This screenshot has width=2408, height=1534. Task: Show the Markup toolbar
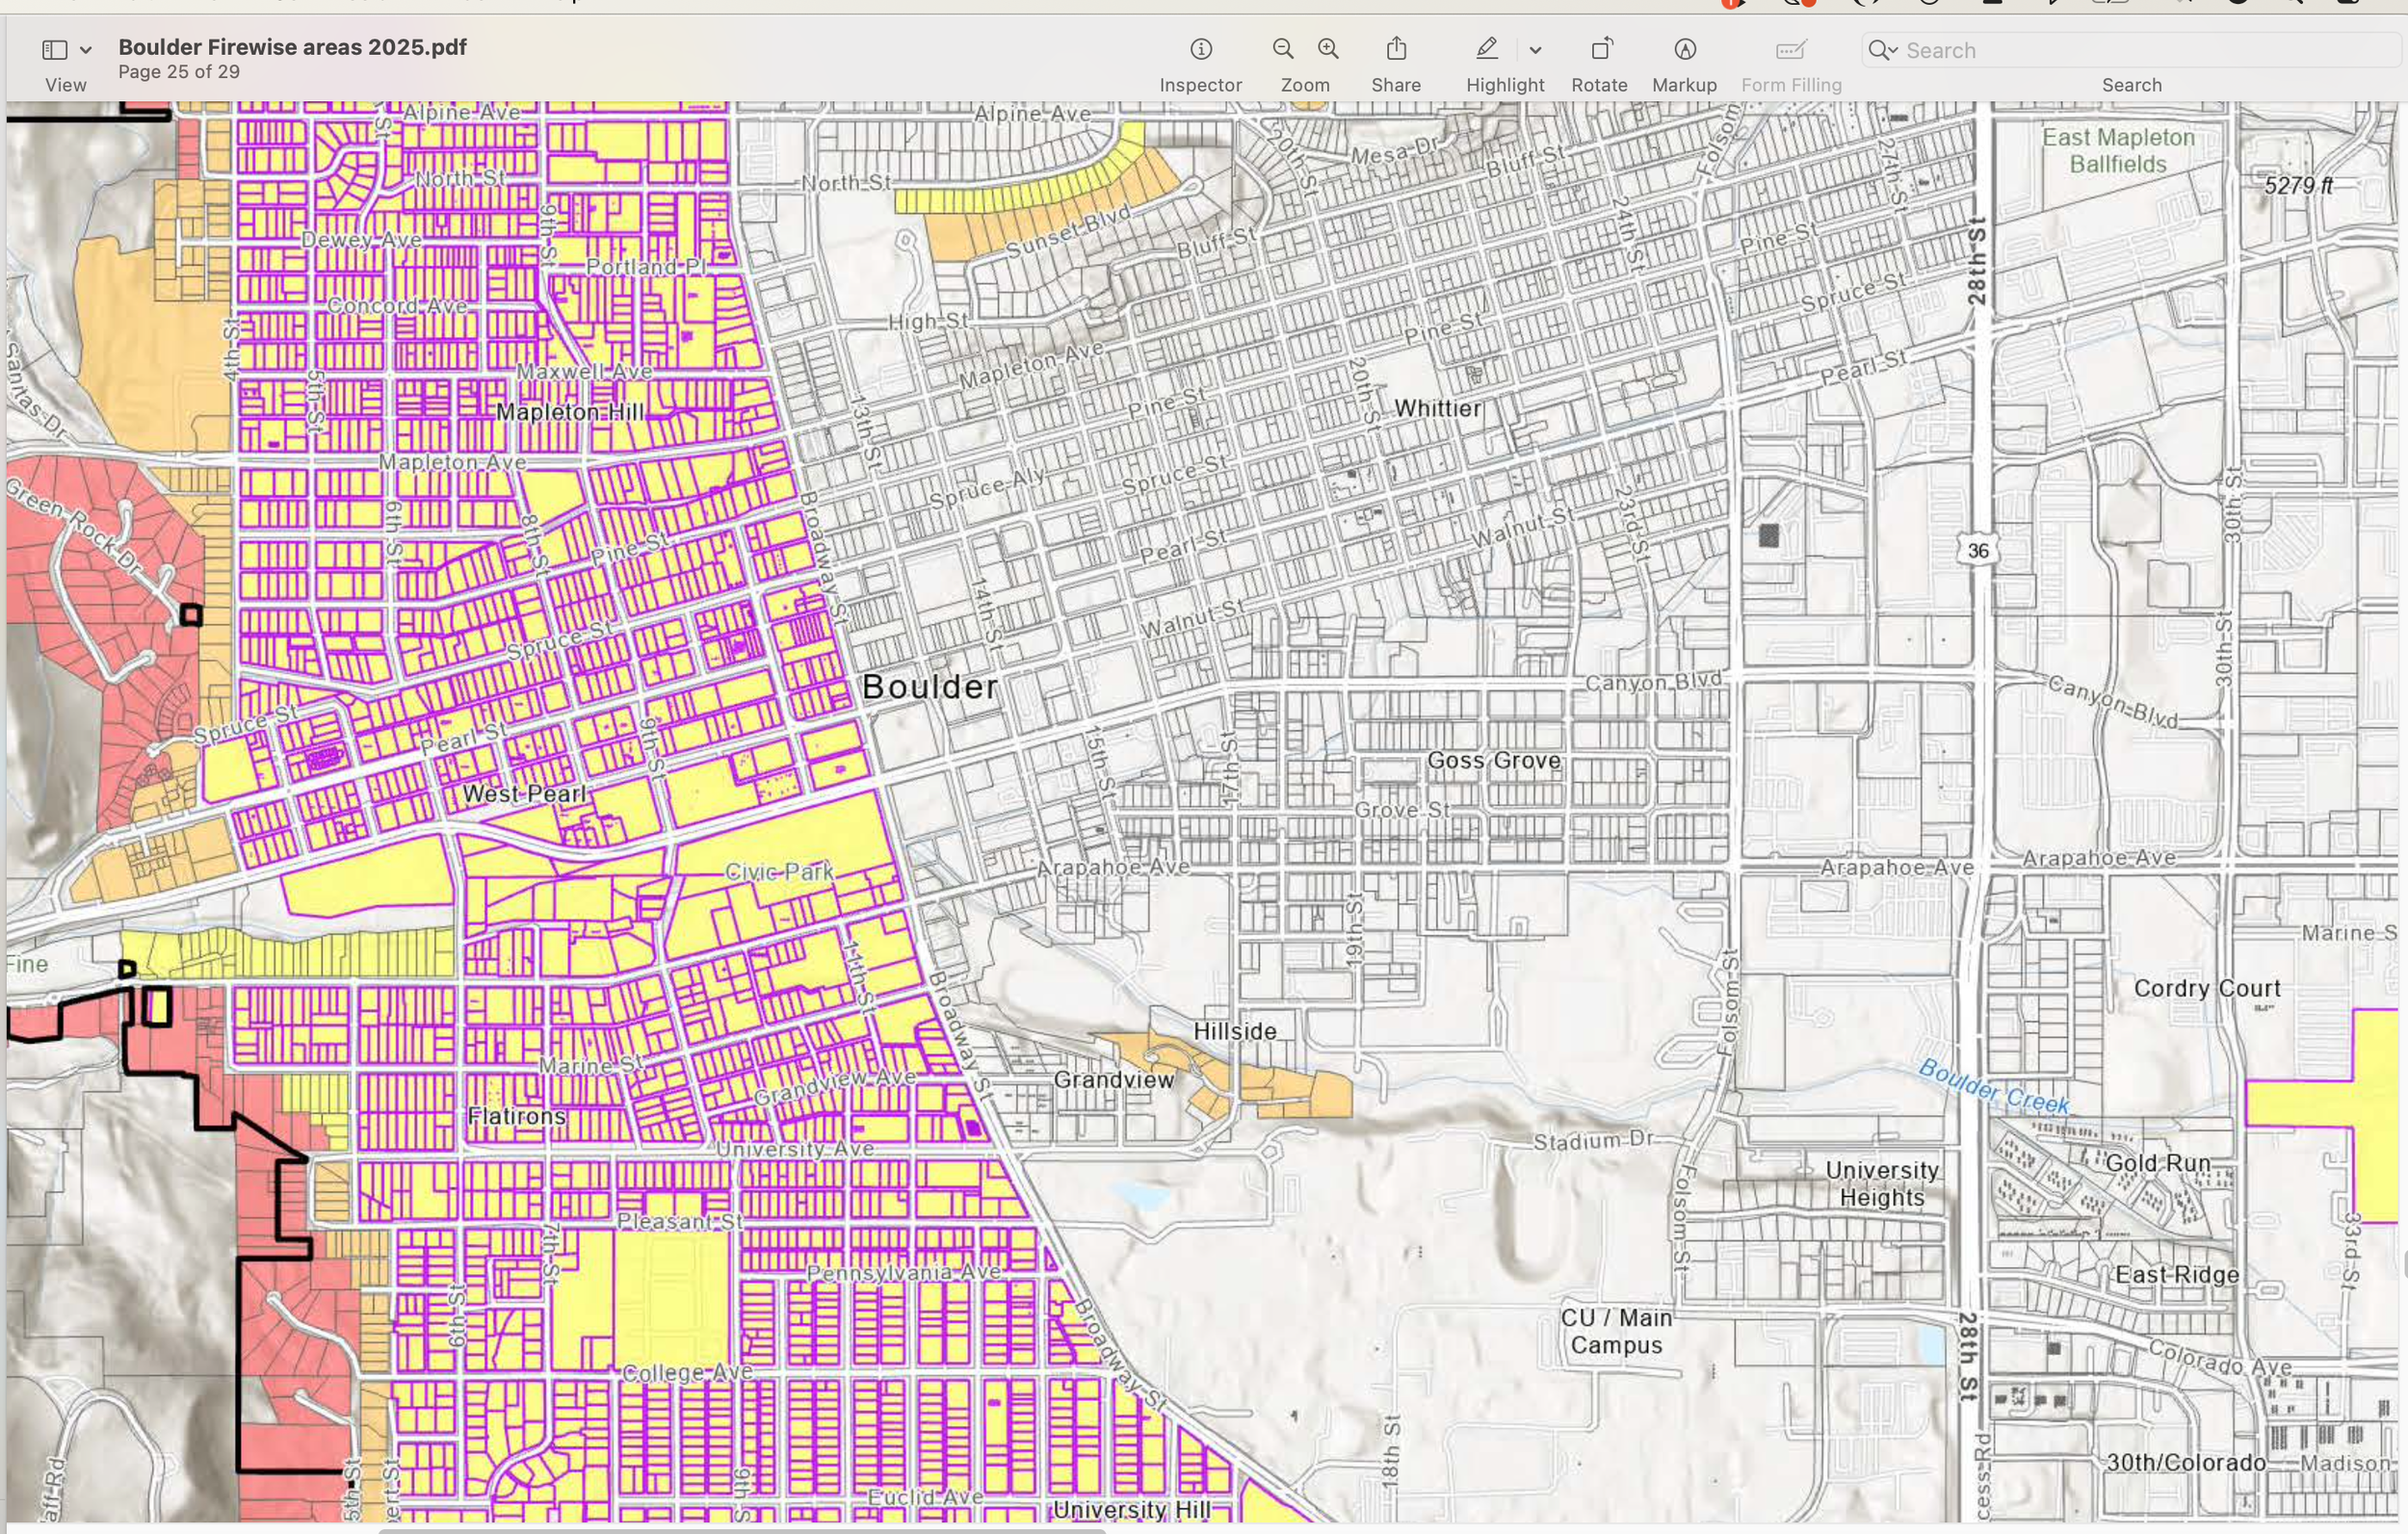pyautogui.click(x=1685, y=49)
